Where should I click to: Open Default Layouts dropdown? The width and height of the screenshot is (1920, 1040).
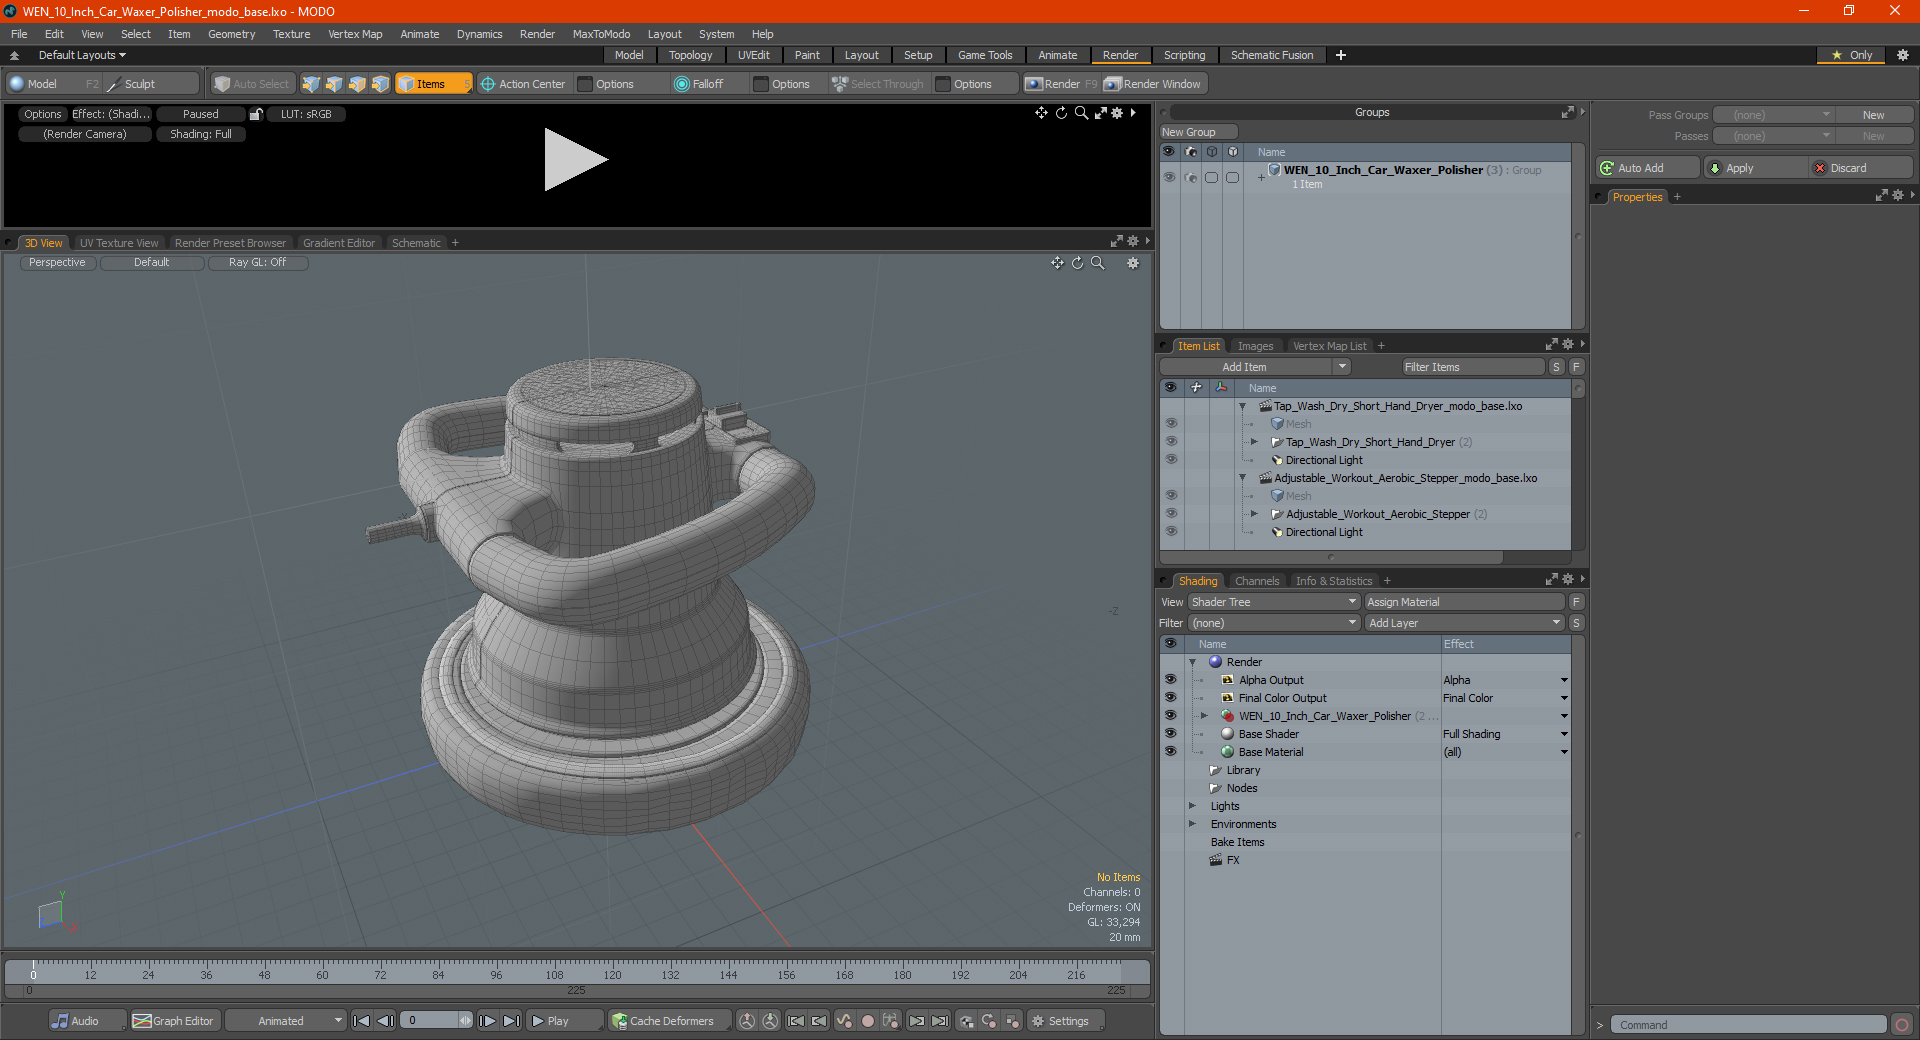(x=82, y=55)
